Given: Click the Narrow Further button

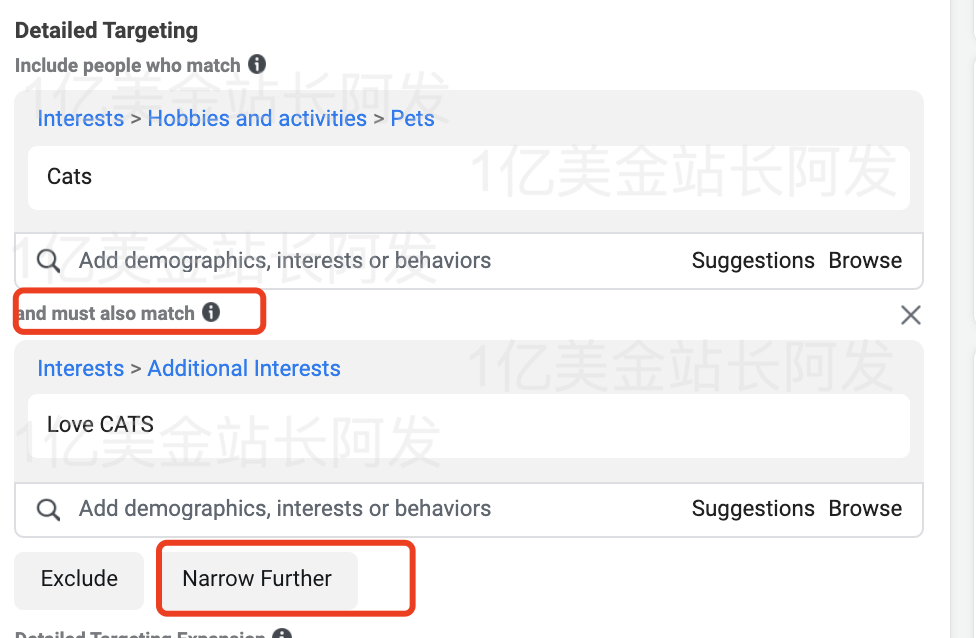Looking at the screenshot, I should tap(256, 578).
